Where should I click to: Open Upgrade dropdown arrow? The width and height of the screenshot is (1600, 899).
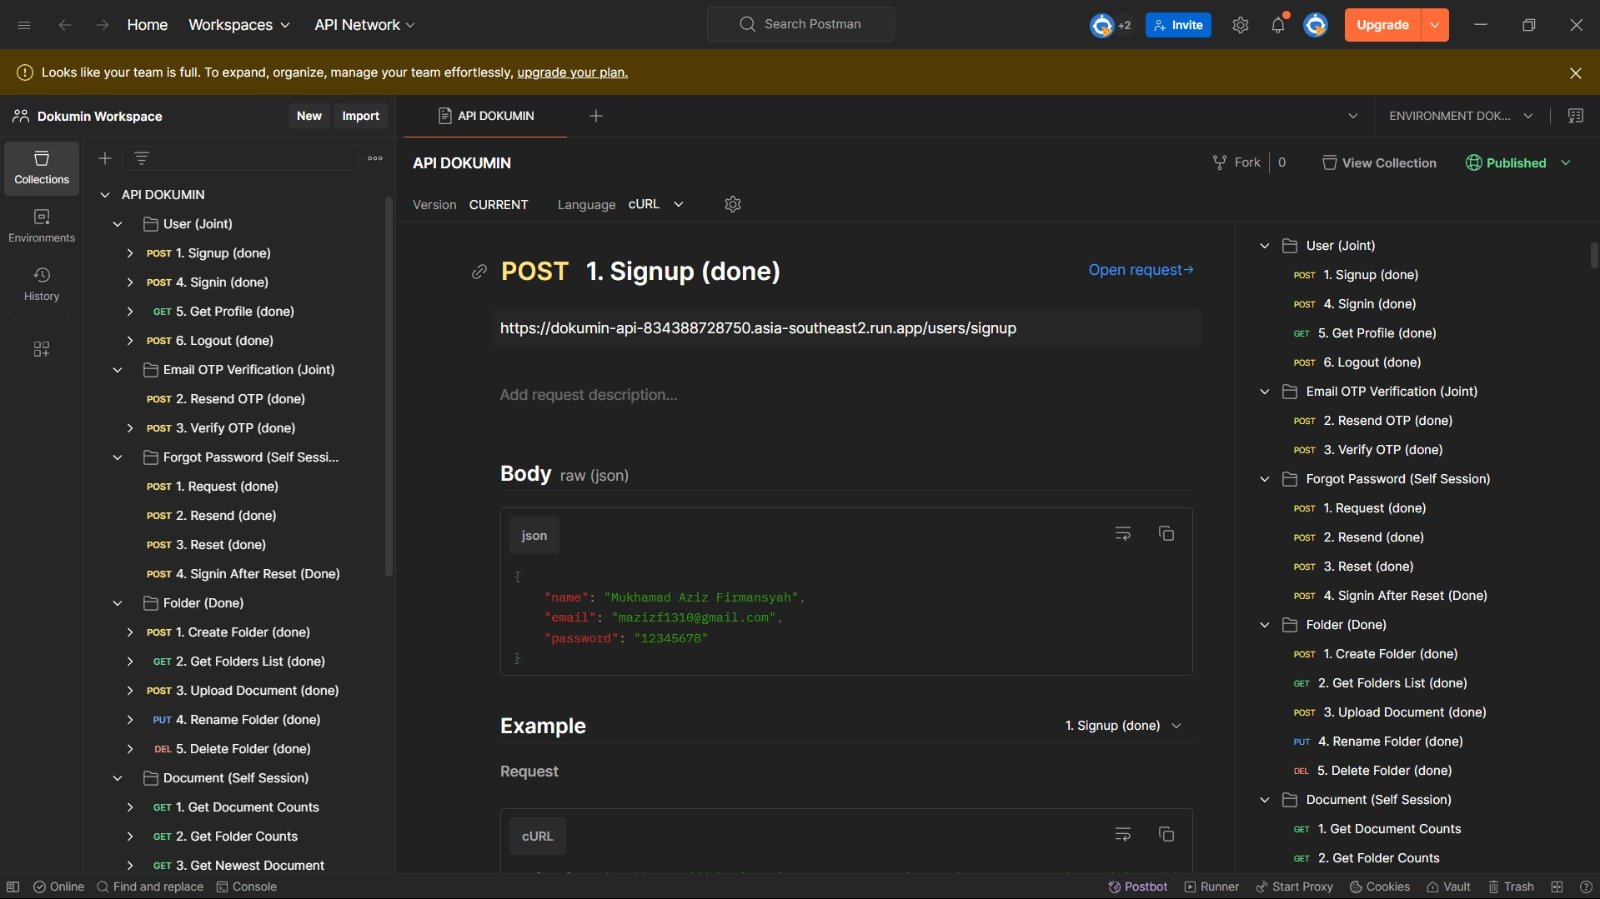(x=1435, y=25)
